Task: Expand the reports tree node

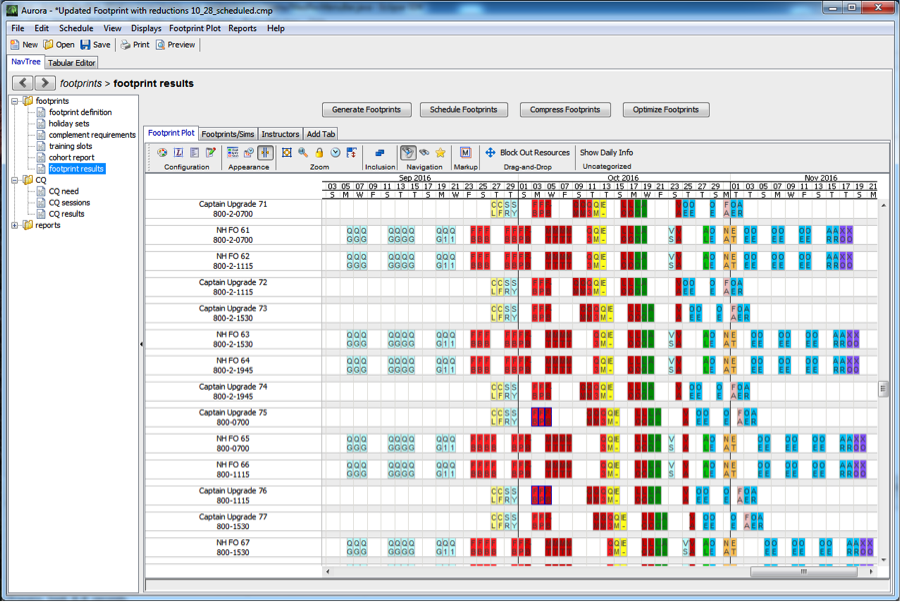Action: [15, 225]
